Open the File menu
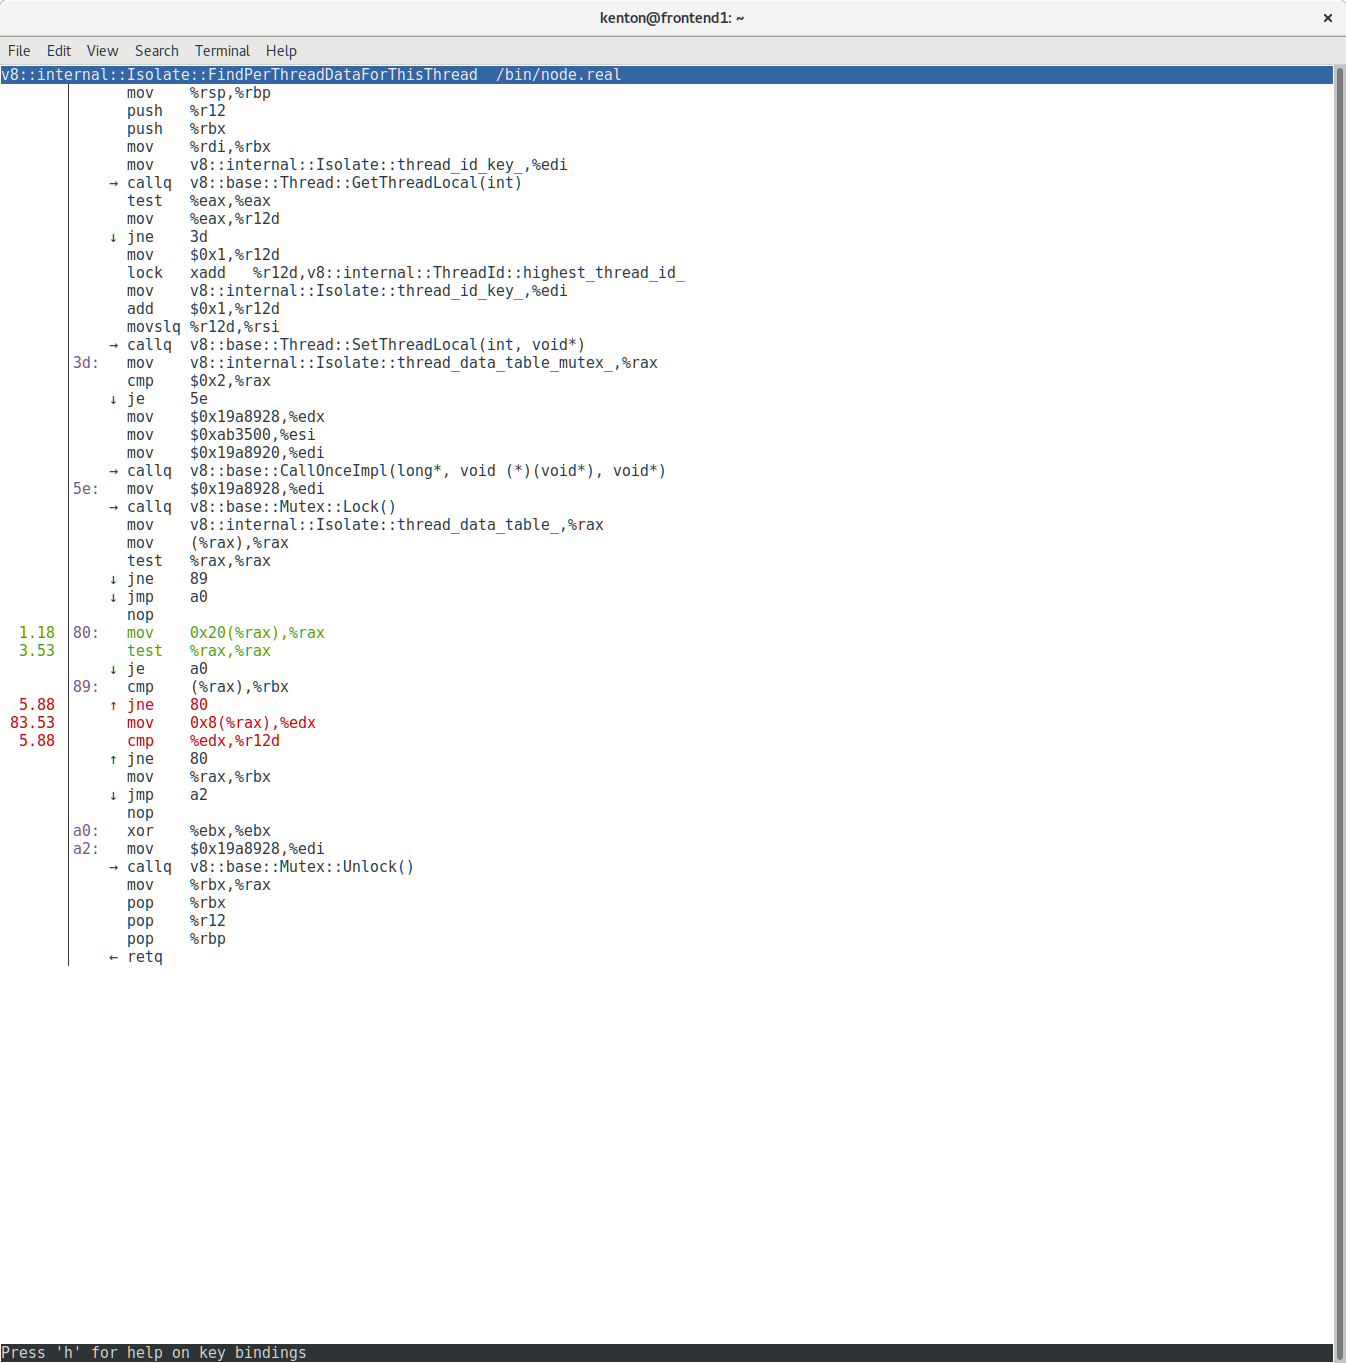 (x=19, y=51)
